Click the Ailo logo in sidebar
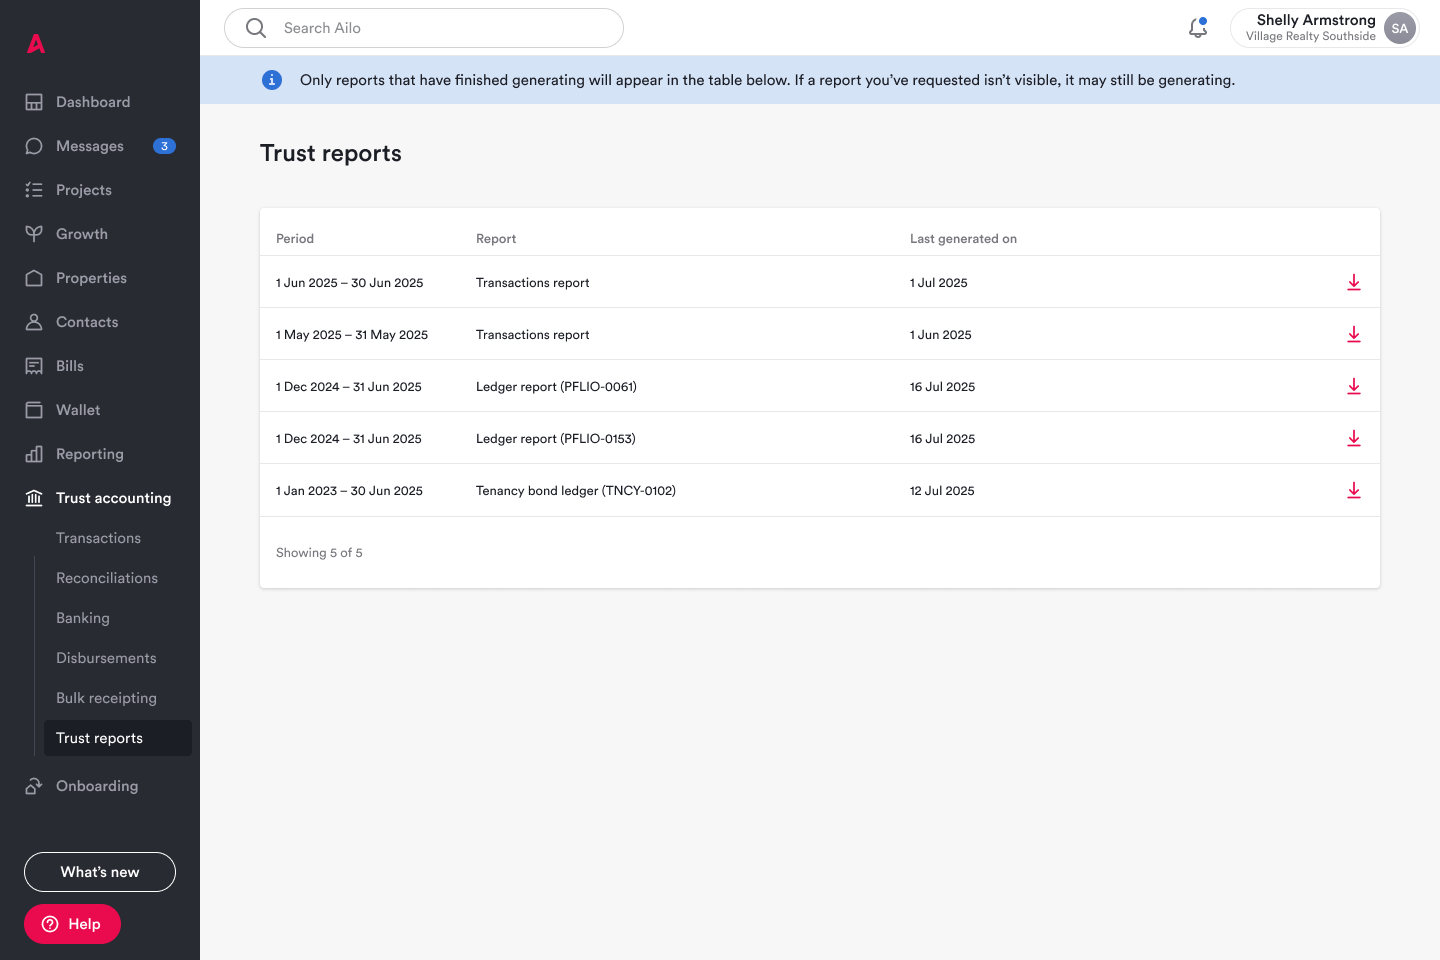Image resolution: width=1440 pixels, height=960 pixels. point(36,43)
